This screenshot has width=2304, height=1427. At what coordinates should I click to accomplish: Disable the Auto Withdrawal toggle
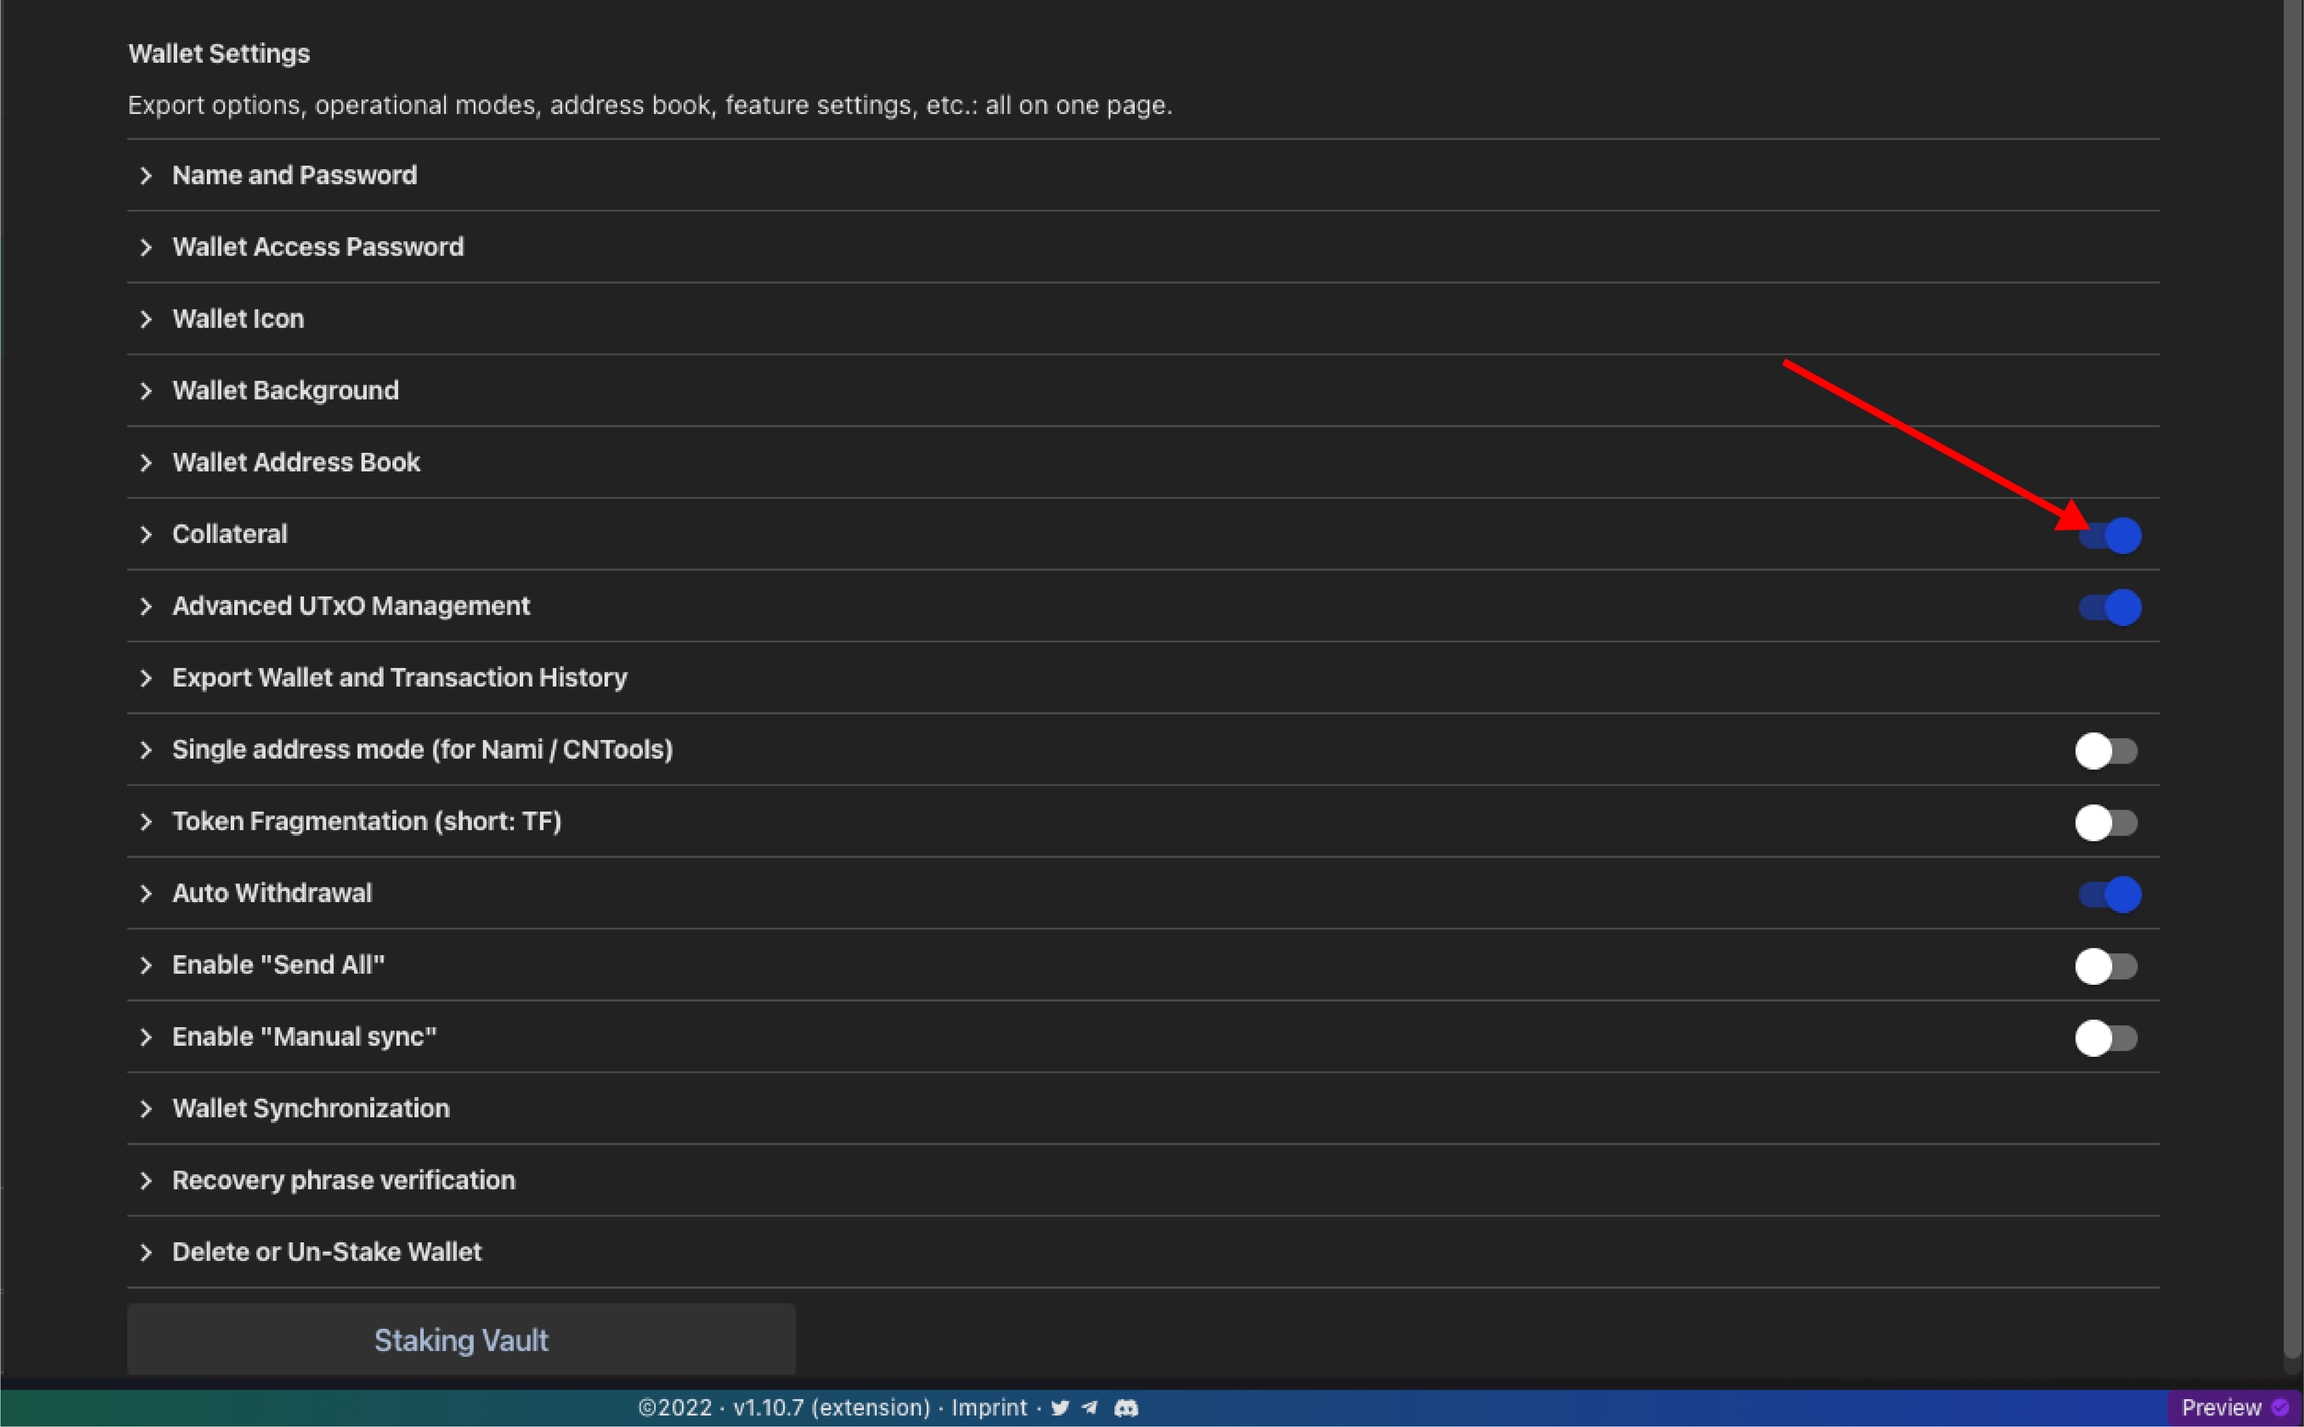pos(2109,894)
